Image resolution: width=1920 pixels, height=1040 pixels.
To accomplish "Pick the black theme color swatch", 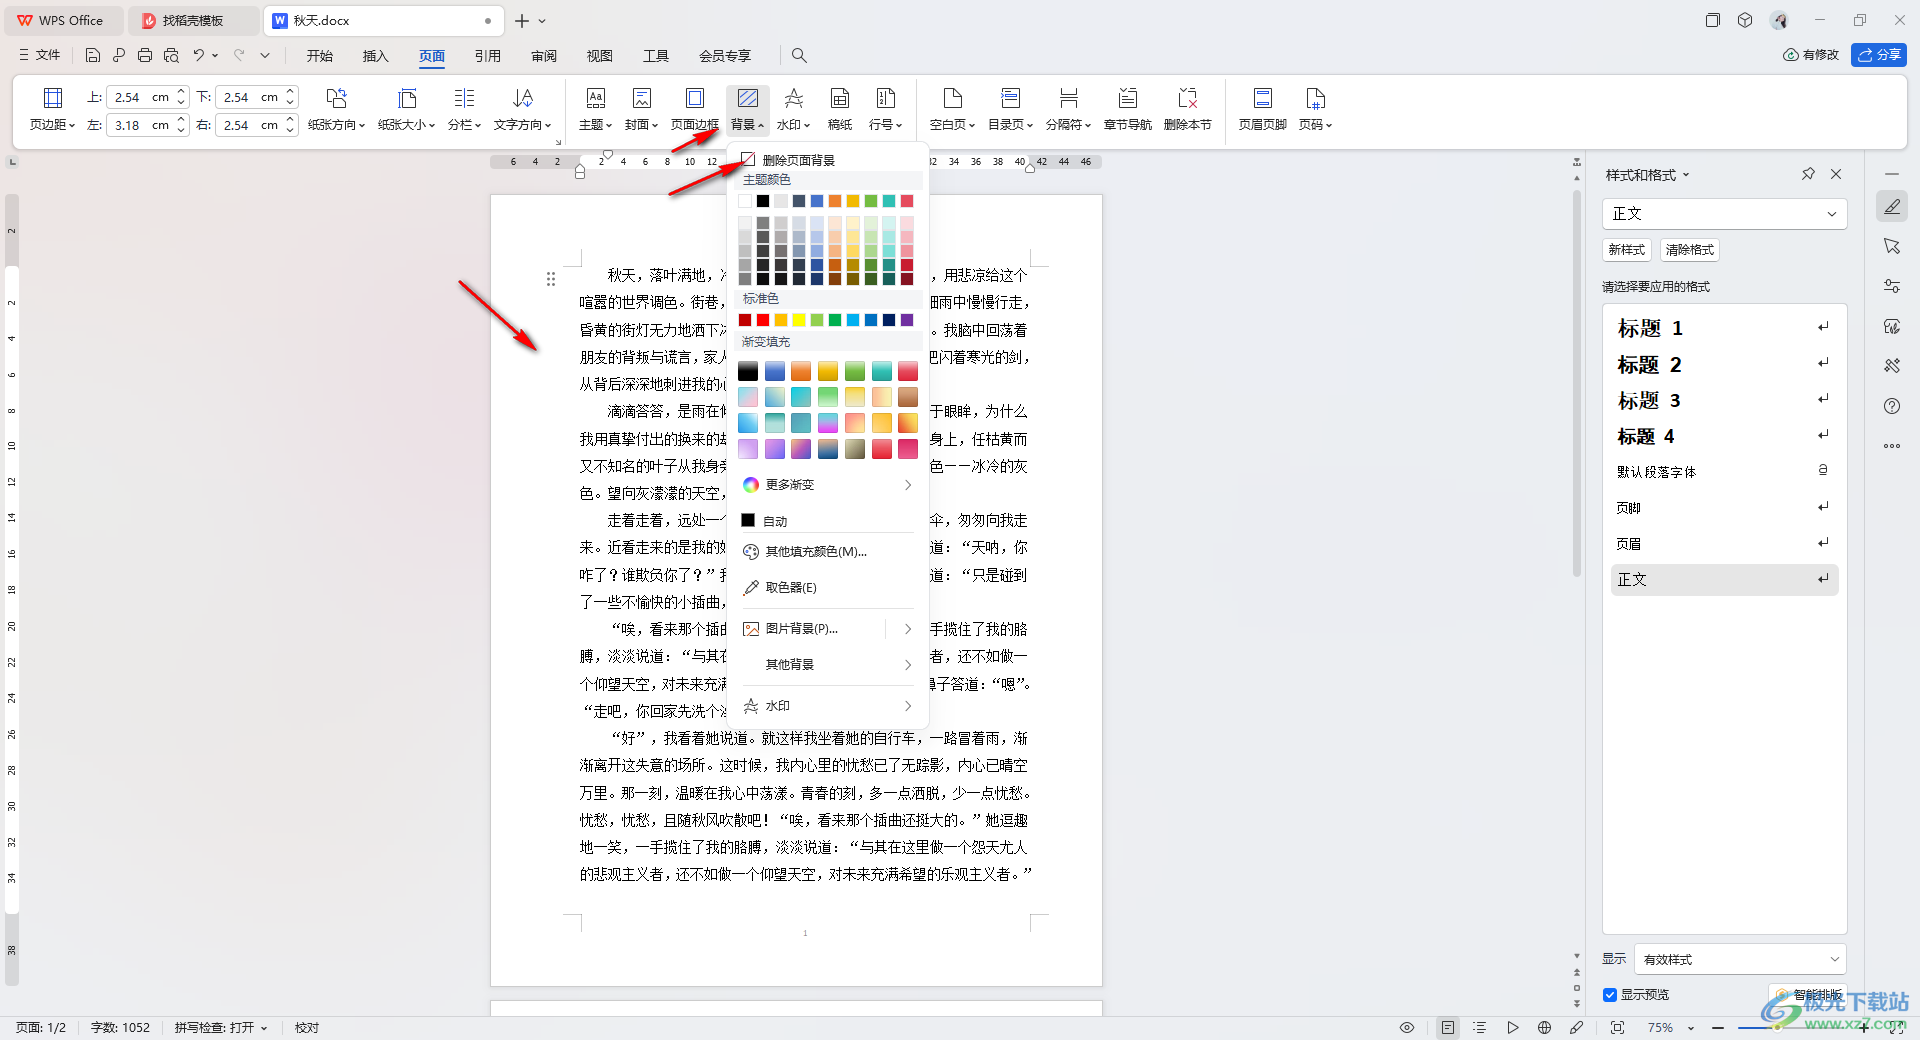I will (x=763, y=201).
